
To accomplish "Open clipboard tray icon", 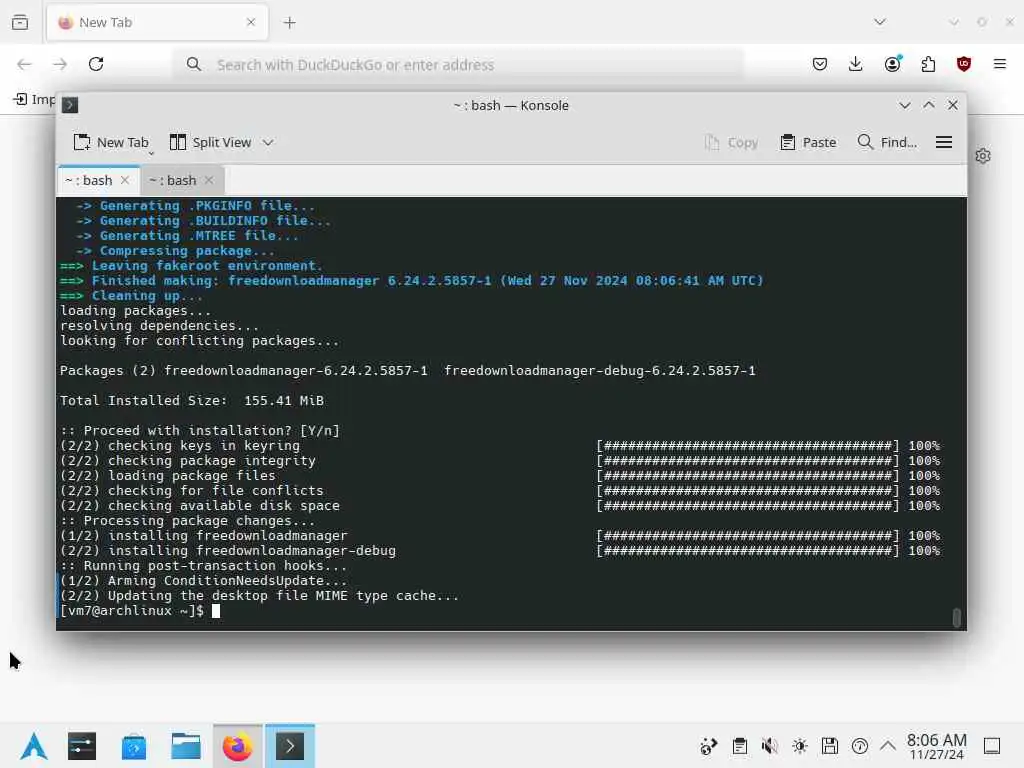I will [x=739, y=746].
